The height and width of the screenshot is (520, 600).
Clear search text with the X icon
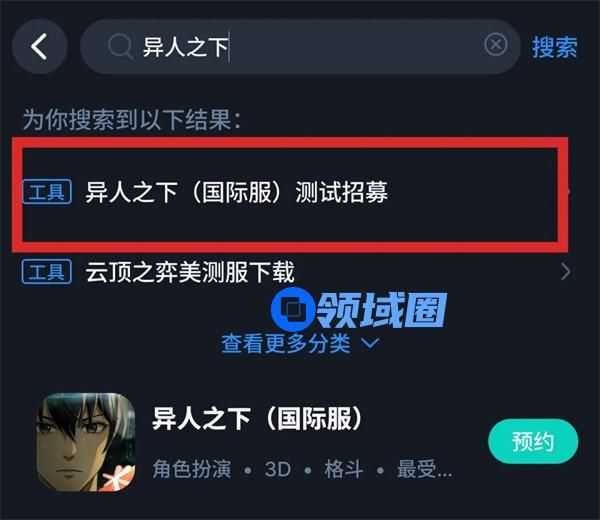point(496,45)
